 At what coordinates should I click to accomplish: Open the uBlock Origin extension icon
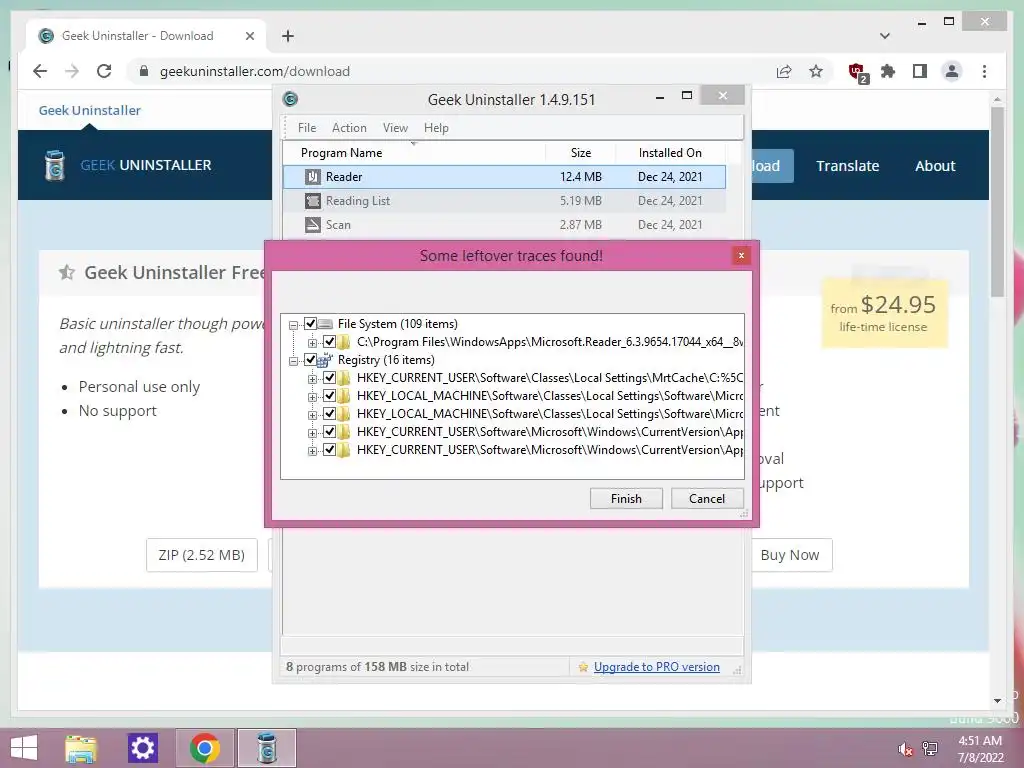[x=857, y=72]
